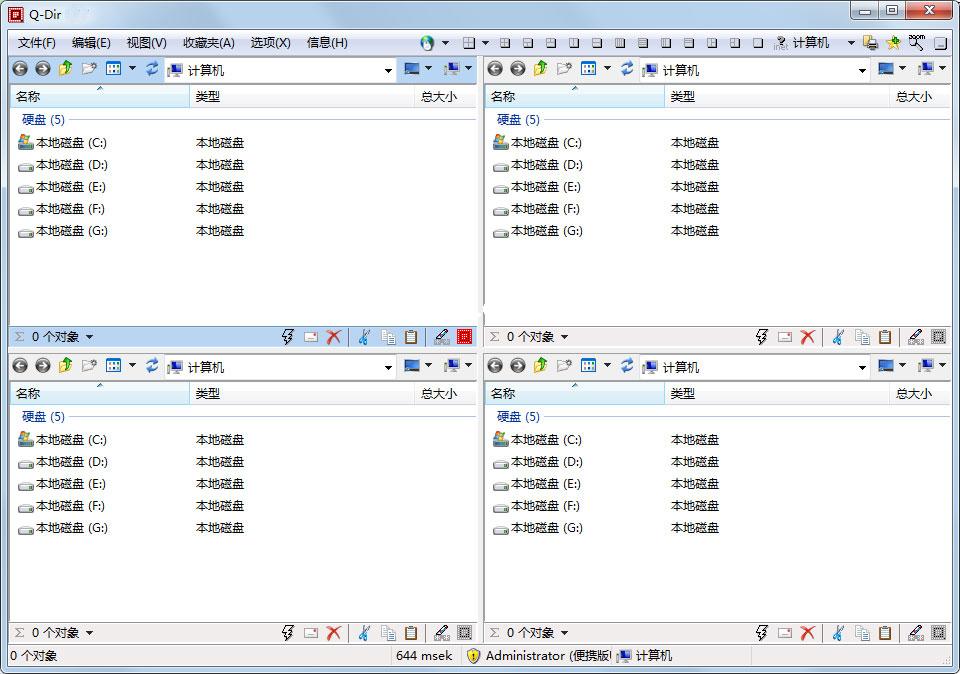Click the clipboard paste icon in the top-right pane
960x674 pixels.
click(x=885, y=337)
